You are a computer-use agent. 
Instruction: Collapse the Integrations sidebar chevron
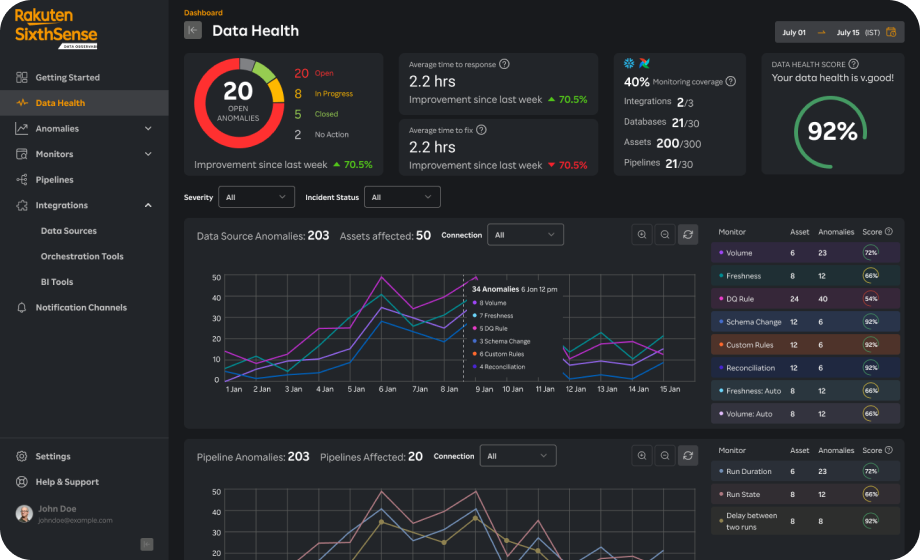(148, 205)
